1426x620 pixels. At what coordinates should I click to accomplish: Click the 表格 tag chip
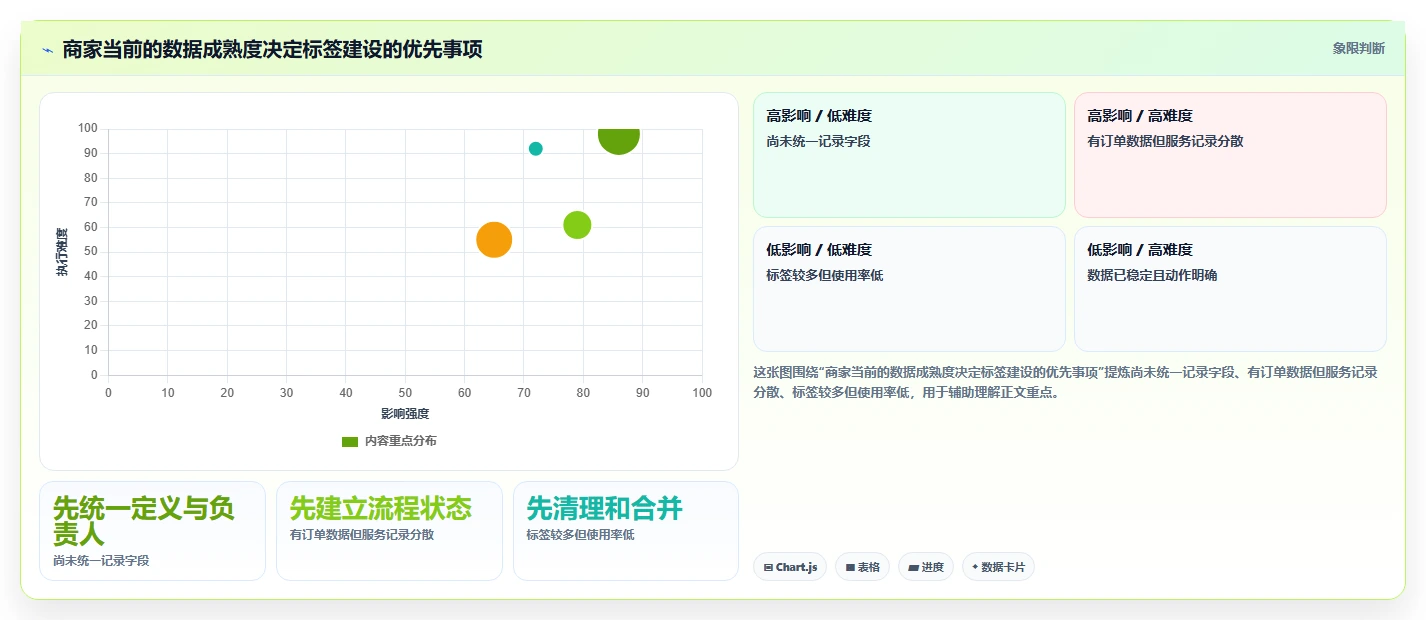coord(863,567)
